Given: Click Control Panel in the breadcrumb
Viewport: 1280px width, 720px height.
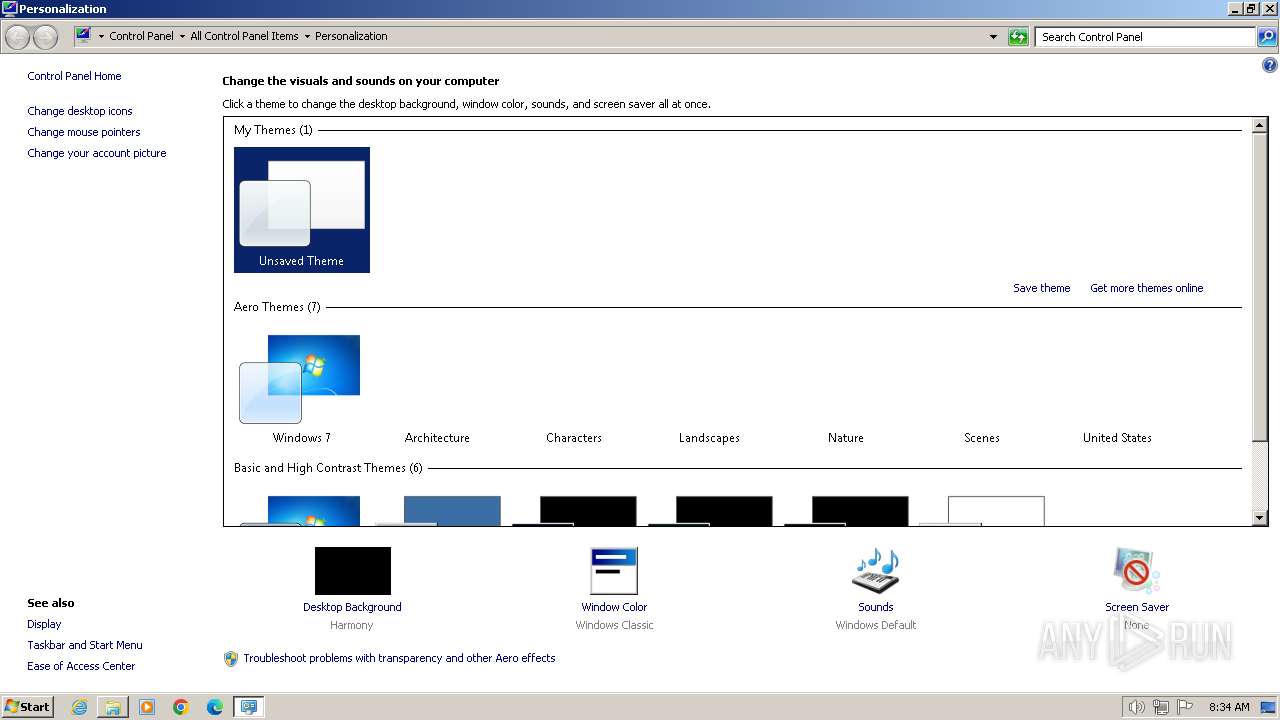Looking at the screenshot, I should (x=141, y=36).
